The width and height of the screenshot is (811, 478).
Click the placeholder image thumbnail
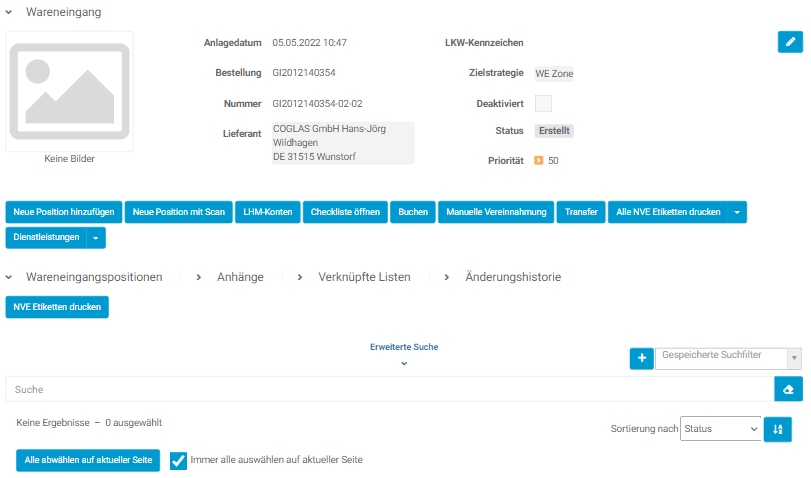[69, 91]
